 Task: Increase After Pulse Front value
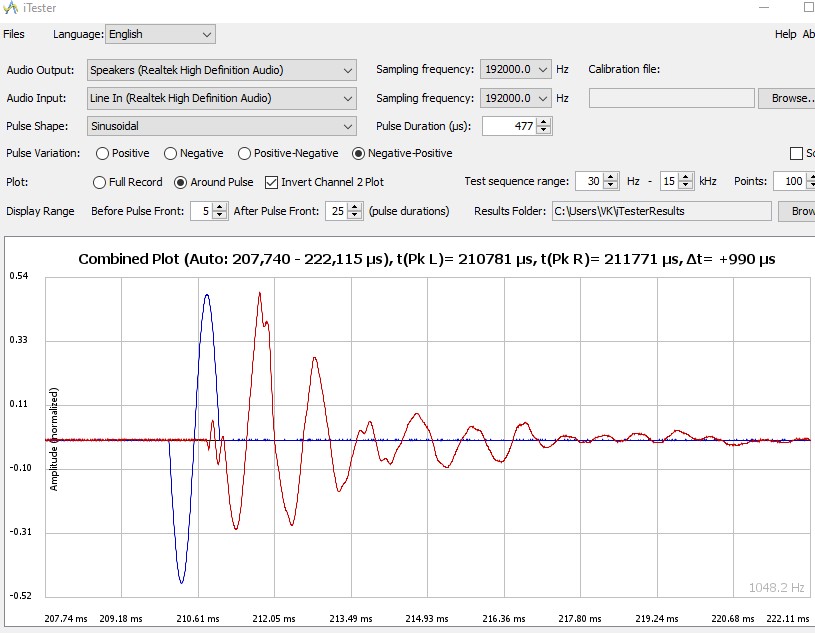click(x=356, y=207)
